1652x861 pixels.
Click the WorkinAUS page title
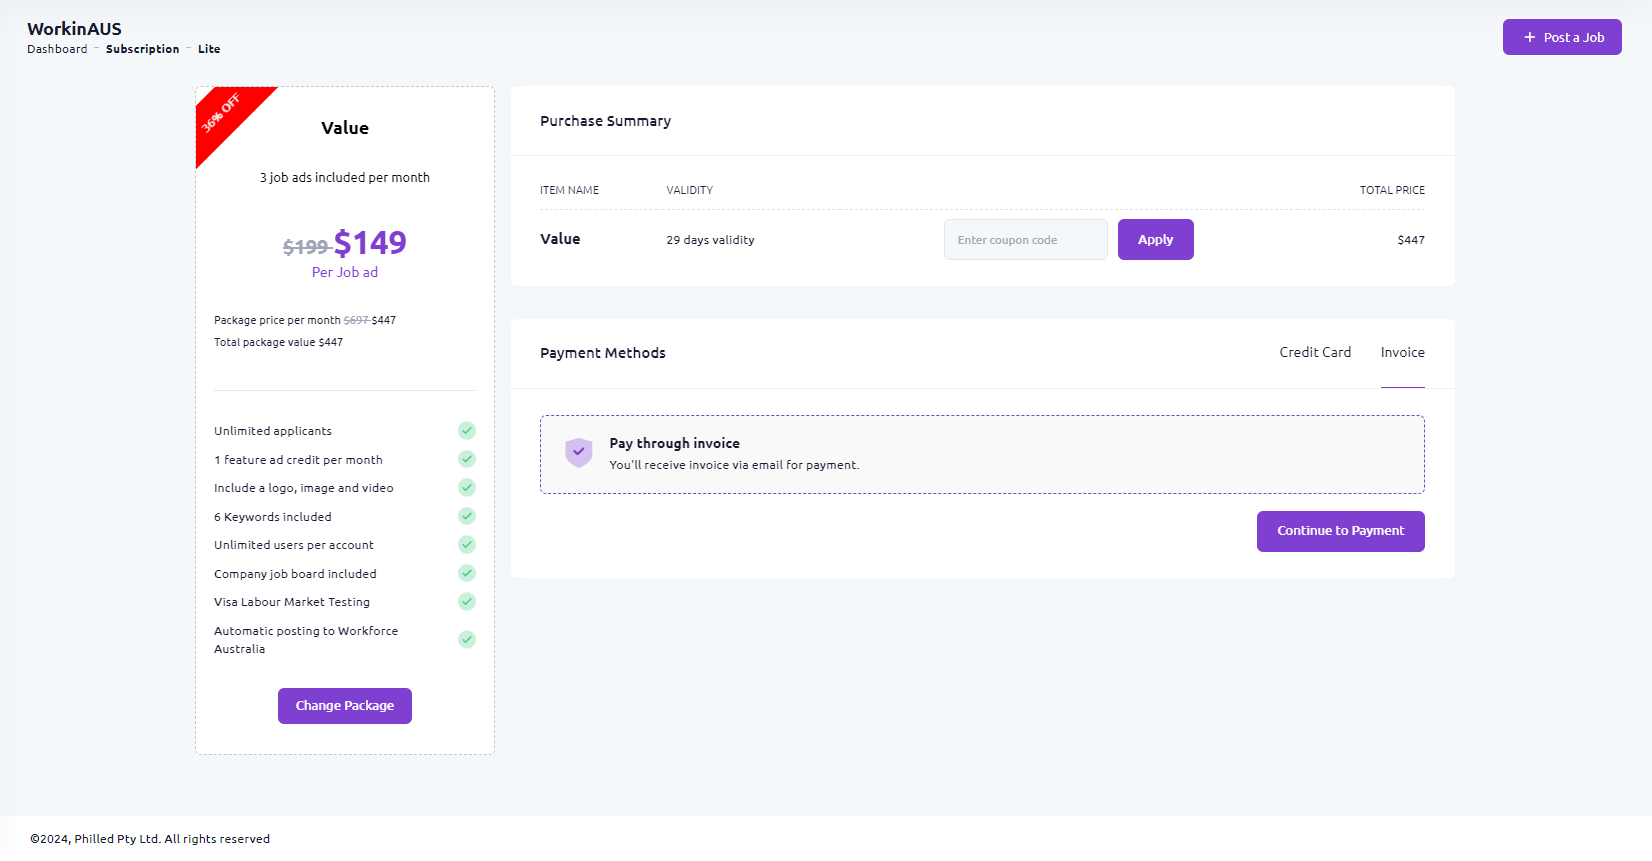coord(74,29)
